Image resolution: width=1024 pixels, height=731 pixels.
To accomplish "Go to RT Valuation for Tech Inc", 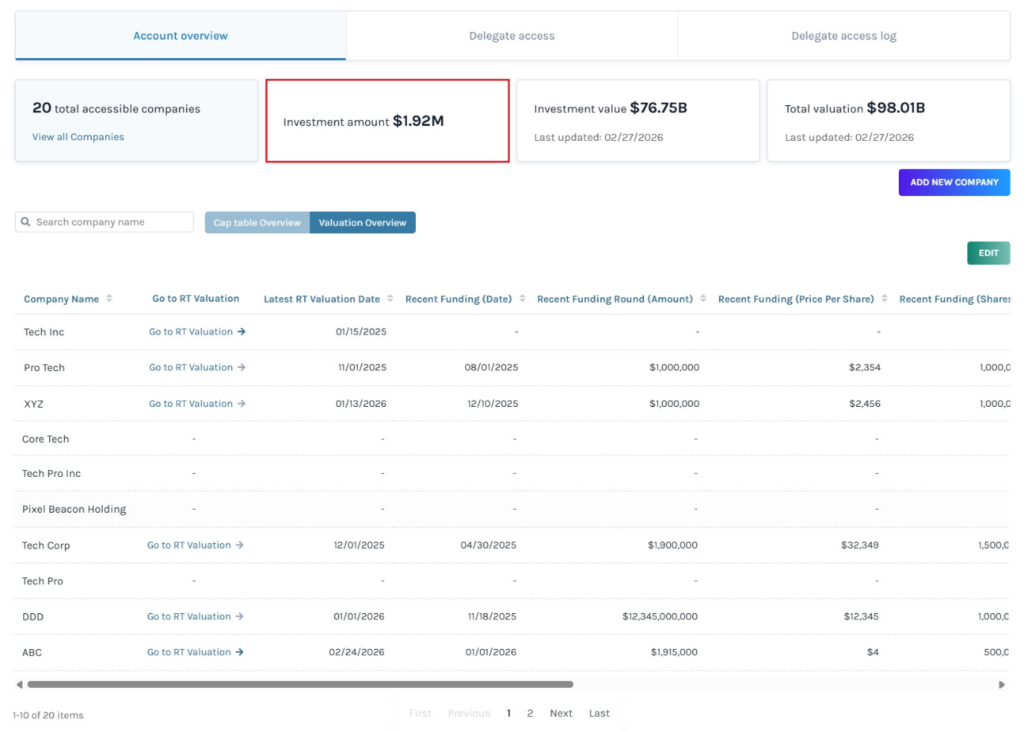I will click(197, 332).
